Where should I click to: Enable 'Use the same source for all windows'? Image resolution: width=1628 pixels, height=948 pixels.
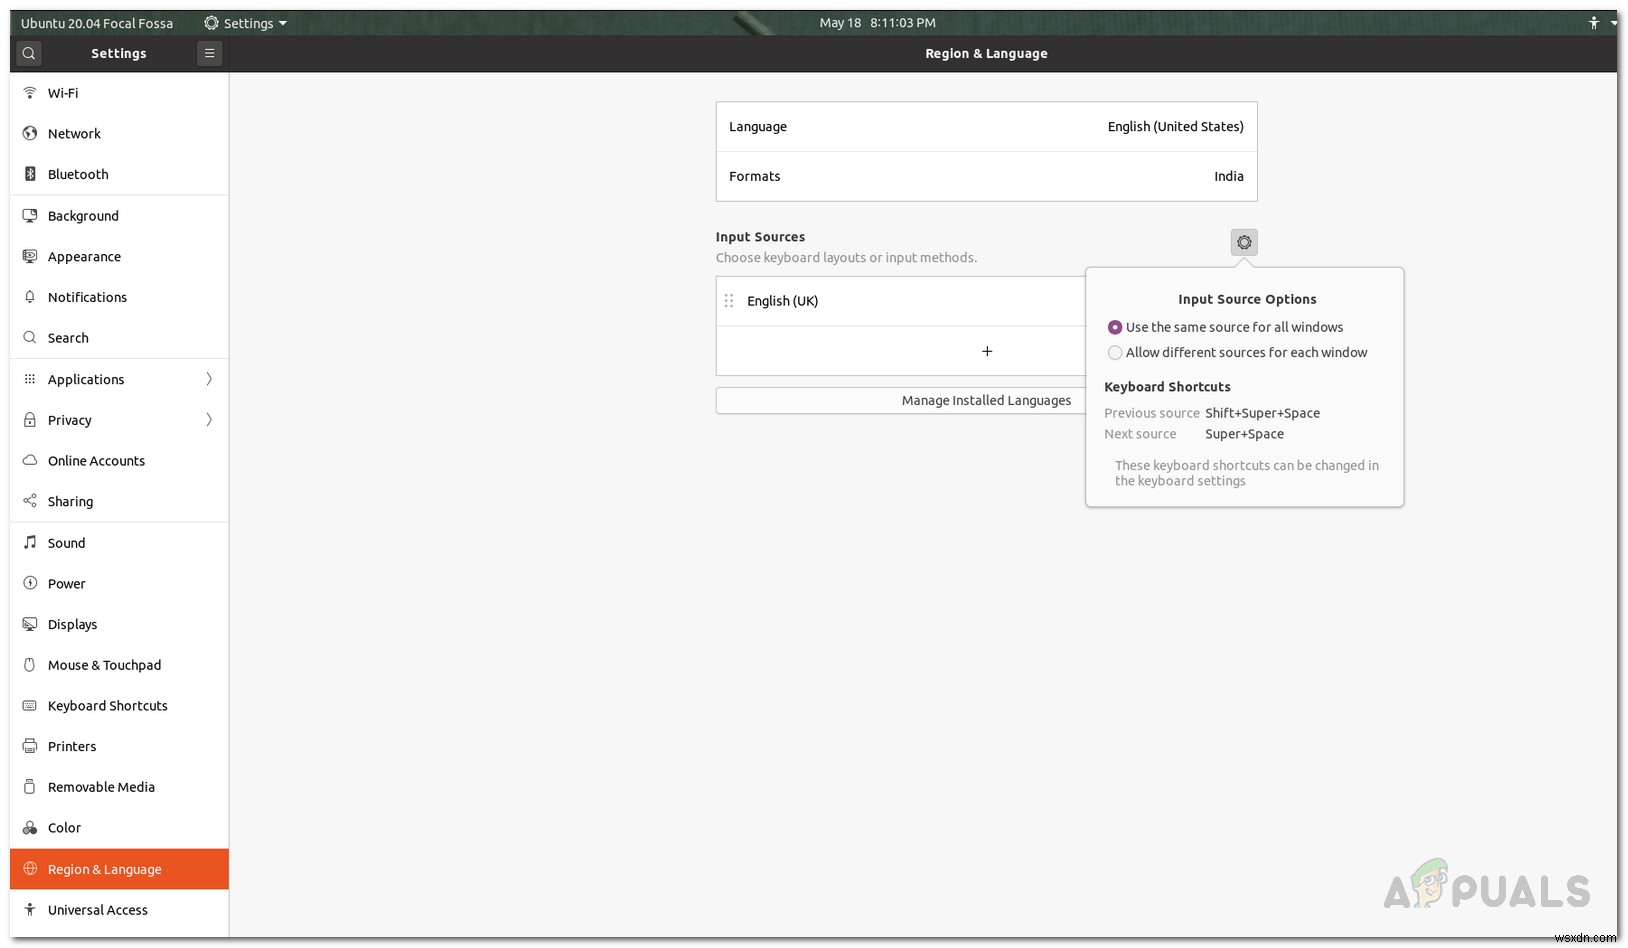[1115, 327]
